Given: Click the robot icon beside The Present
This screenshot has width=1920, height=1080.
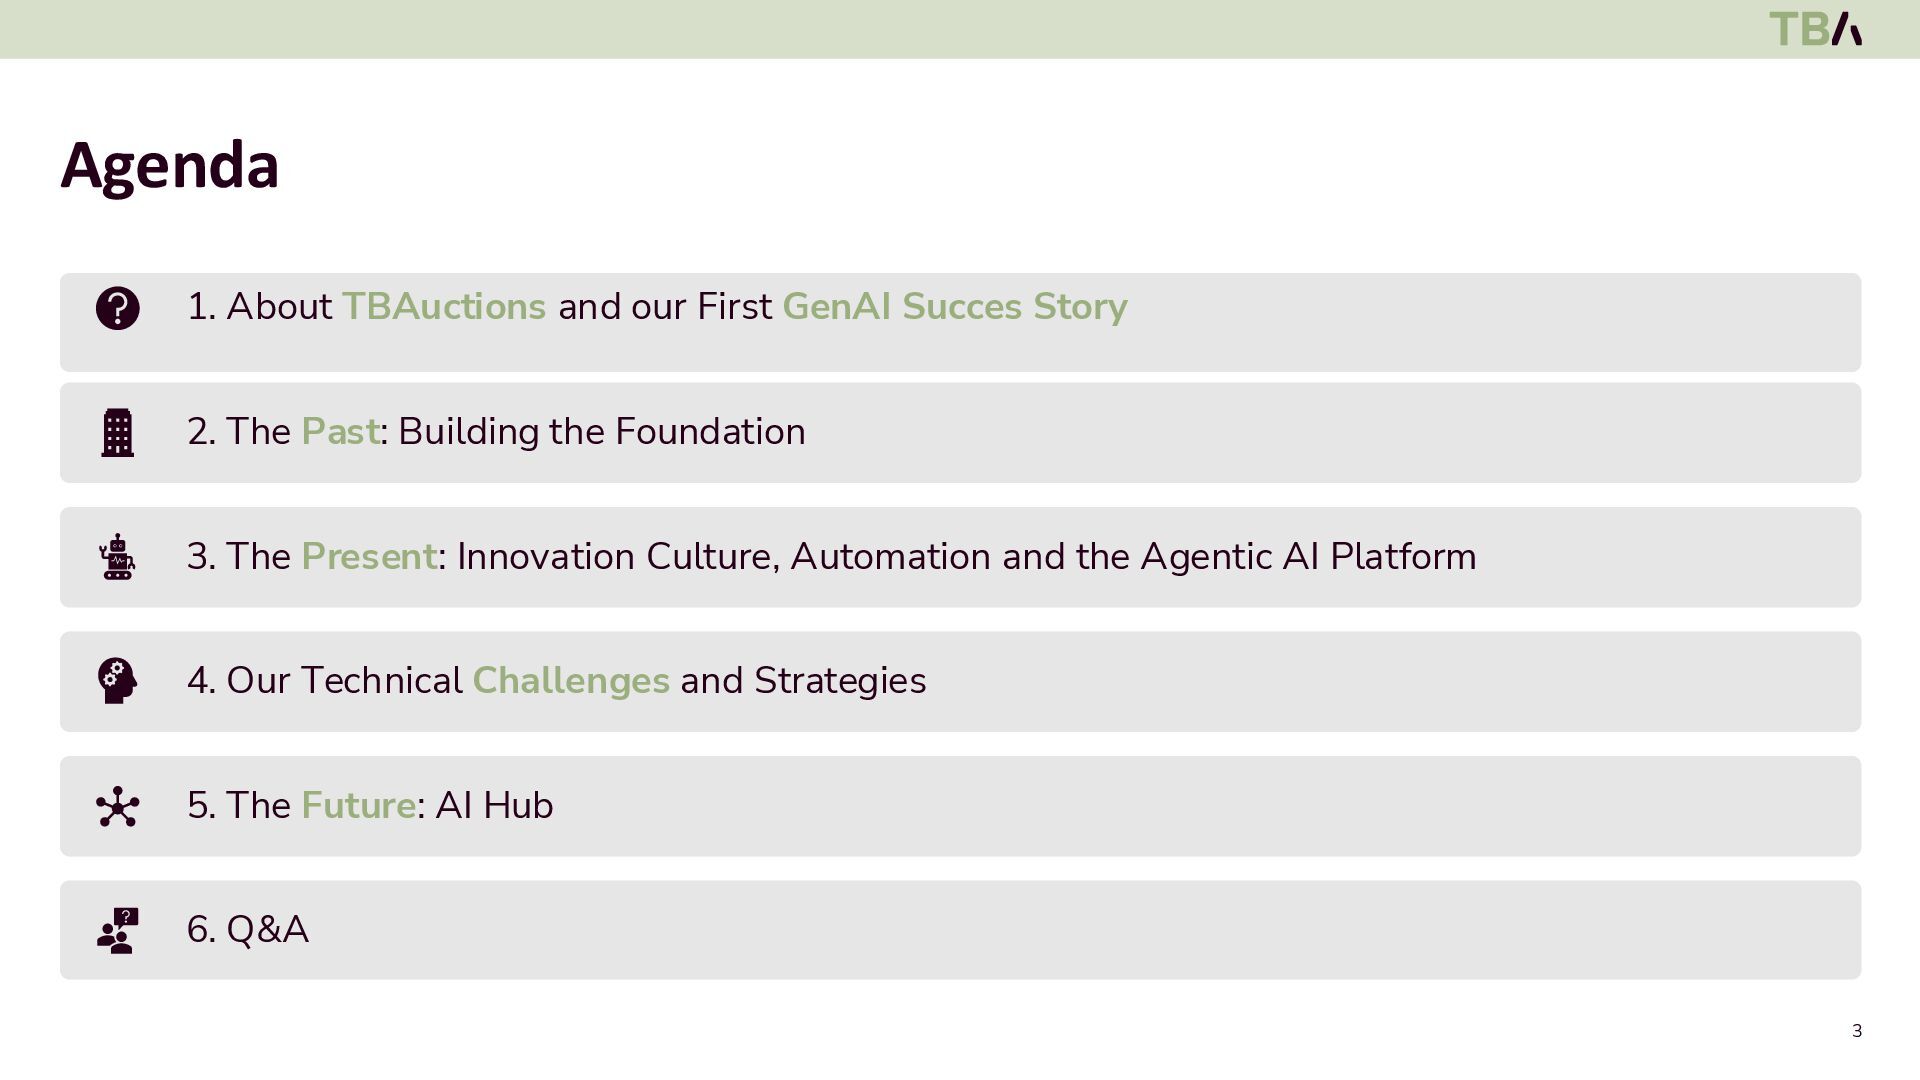Looking at the screenshot, I should pos(117,557).
